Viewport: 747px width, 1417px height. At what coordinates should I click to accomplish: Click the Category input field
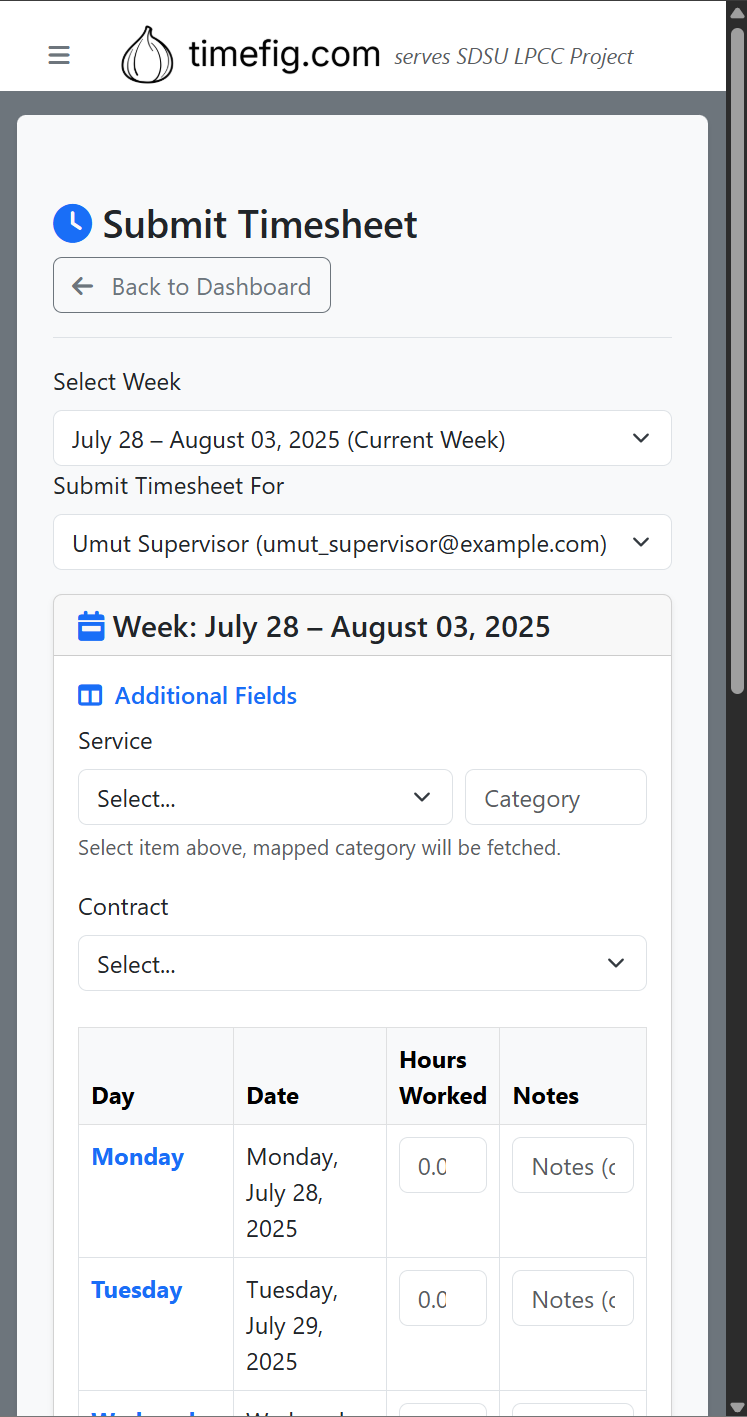[x=555, y=797]
